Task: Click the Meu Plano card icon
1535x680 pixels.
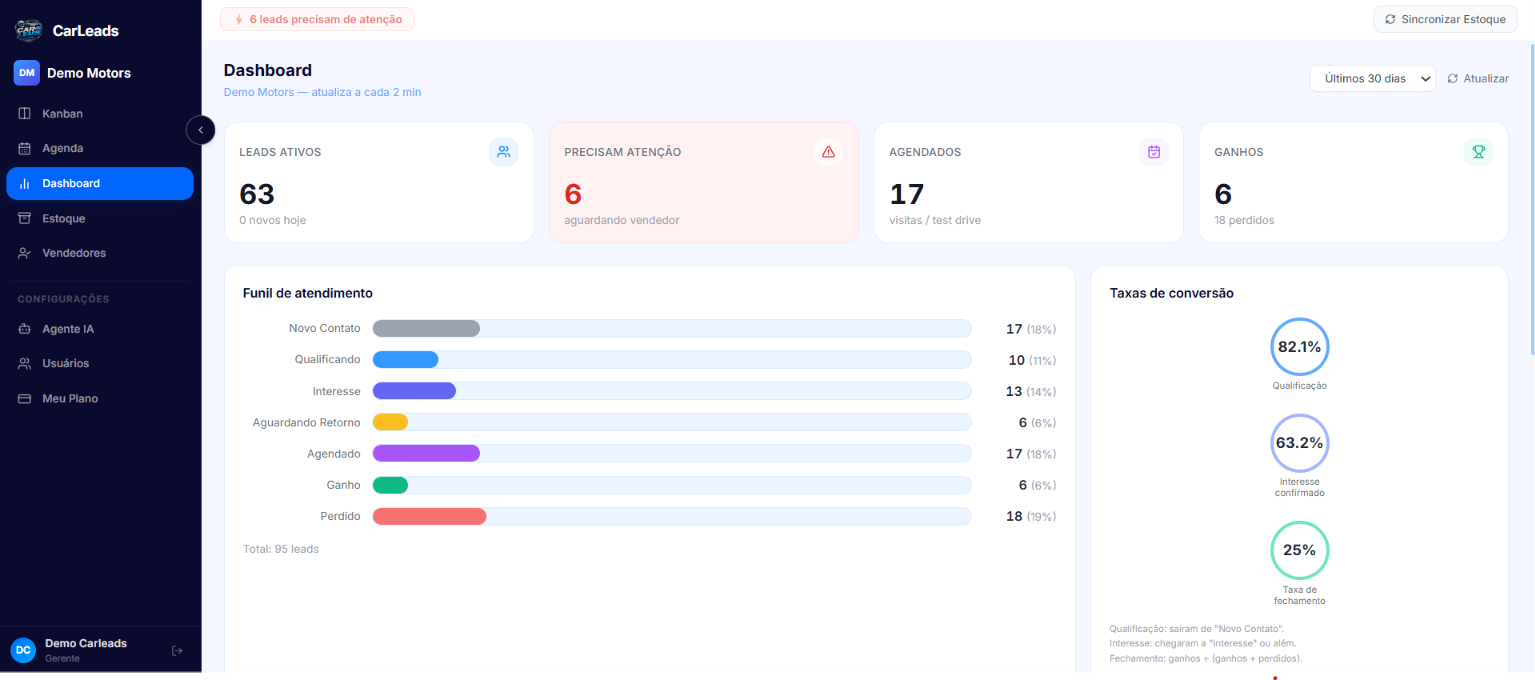Action: coord(25,398)
